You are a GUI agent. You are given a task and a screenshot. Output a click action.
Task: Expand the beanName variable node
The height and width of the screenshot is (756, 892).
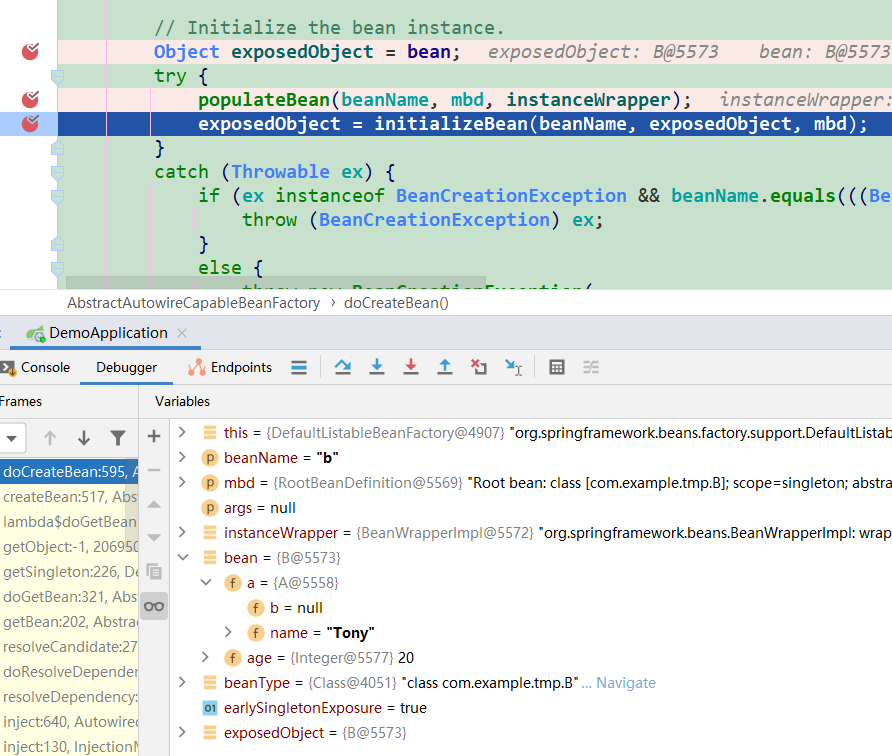tap(182, 457)
